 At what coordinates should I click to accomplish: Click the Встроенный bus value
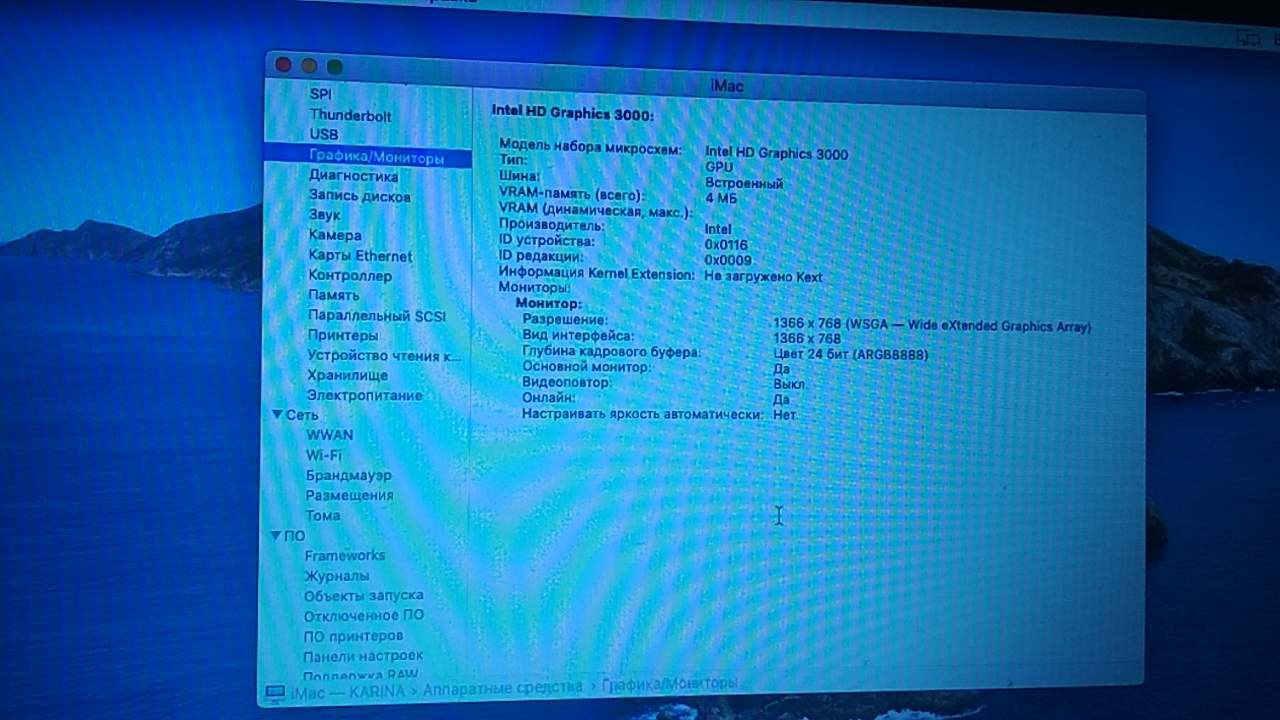(744, 183)
